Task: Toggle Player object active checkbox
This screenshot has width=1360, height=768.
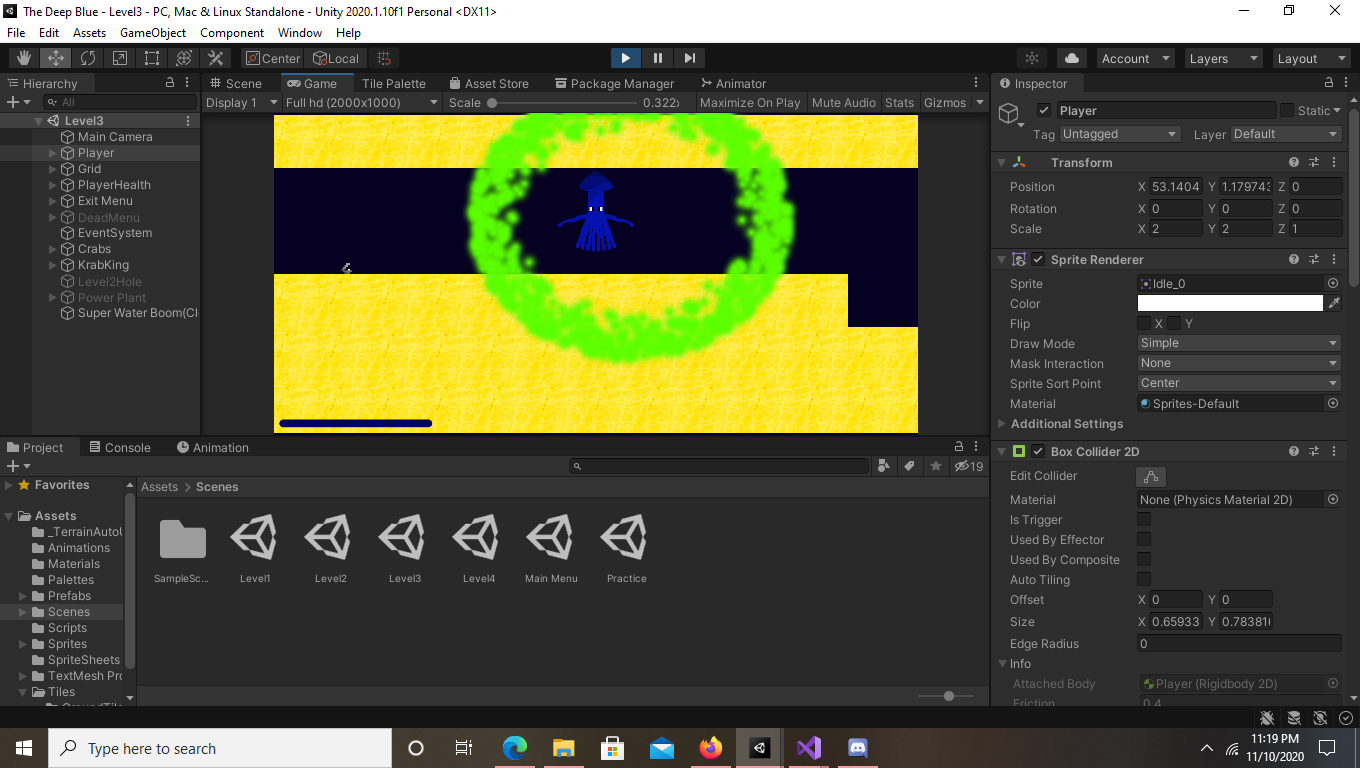Action: point(1044,110)
